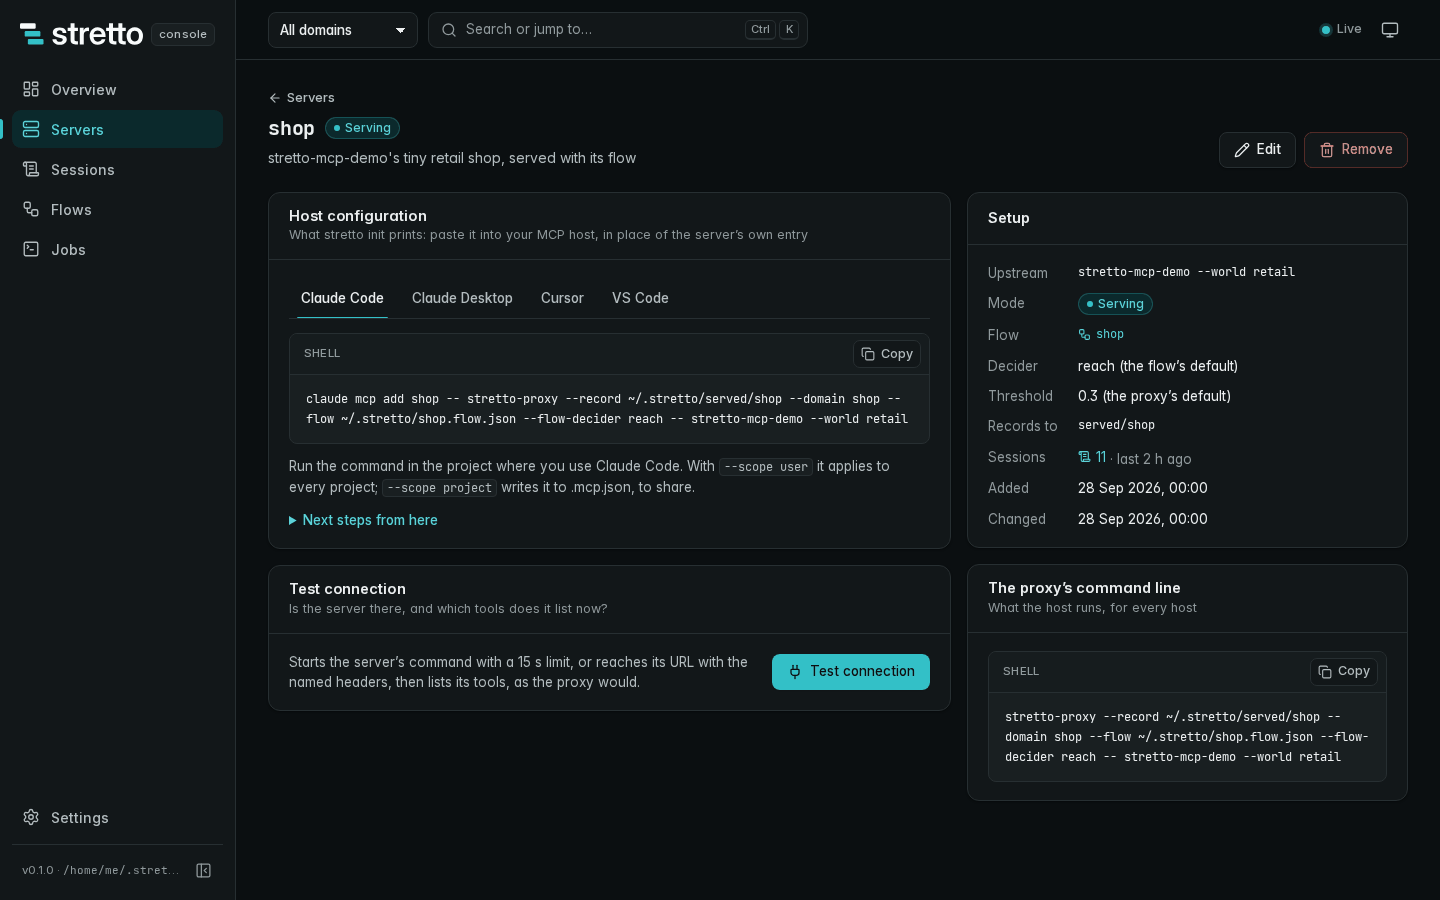Screen dimensions: 1440x900
Task: Click the Settings gear icon
Action: 31,817
